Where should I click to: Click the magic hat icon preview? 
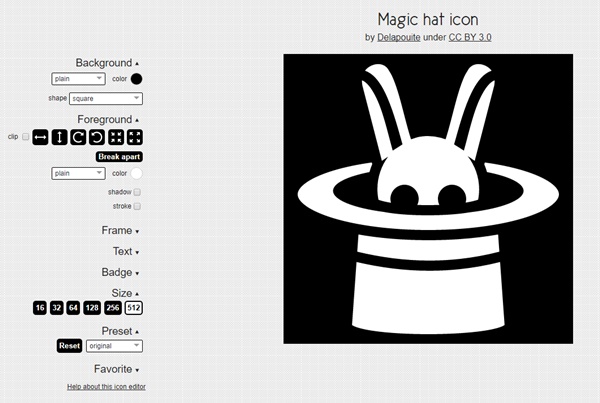pyautogui.click(x=428, y=199)
